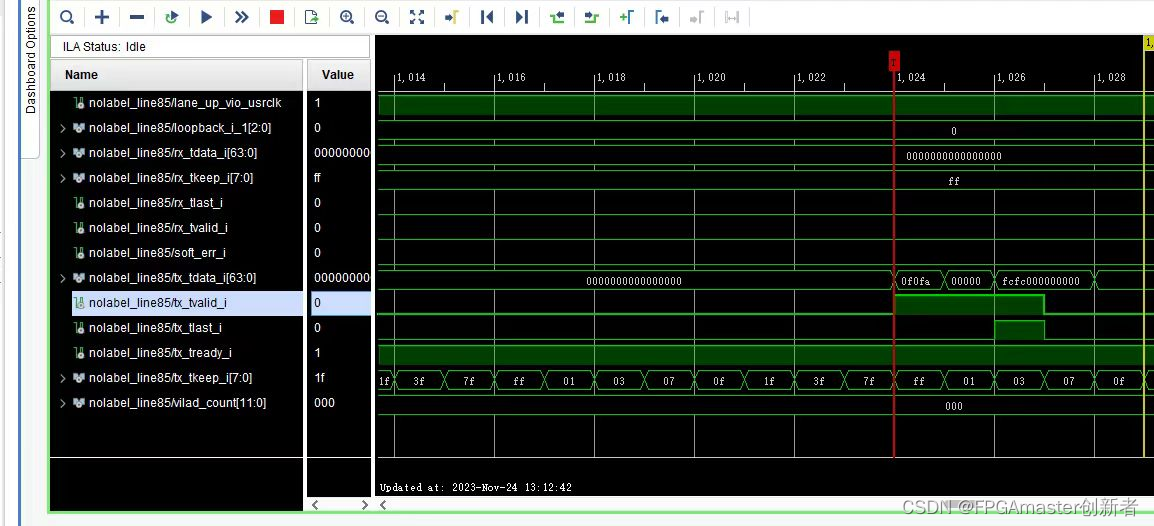The height and width of the screenshot is (526, 1154).
Task: Click the 'Updated at: 2023-Nov-24 13:12:42' text
Action: pos(475,487)
